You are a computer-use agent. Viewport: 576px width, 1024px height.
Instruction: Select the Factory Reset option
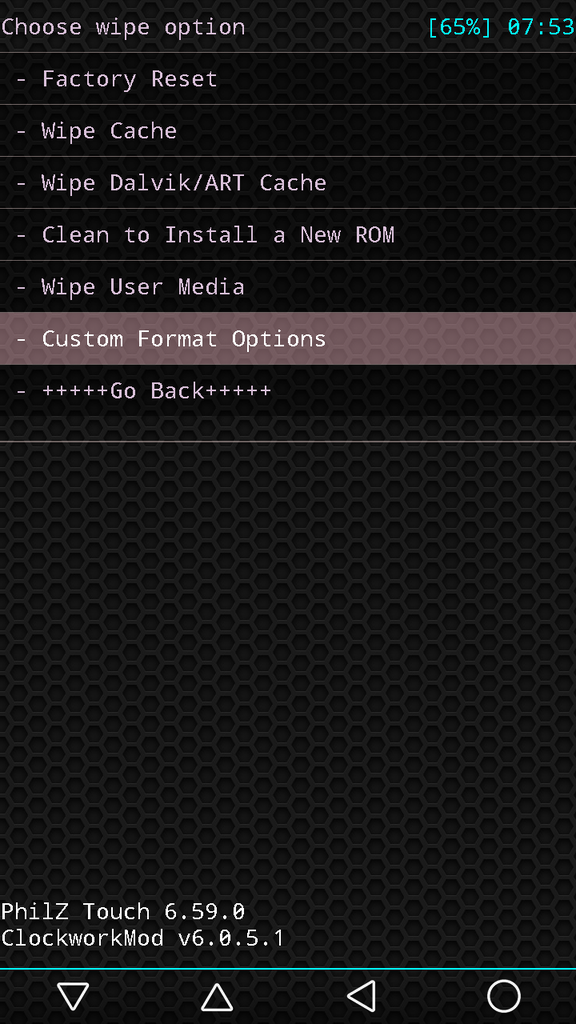pos(288,79)
